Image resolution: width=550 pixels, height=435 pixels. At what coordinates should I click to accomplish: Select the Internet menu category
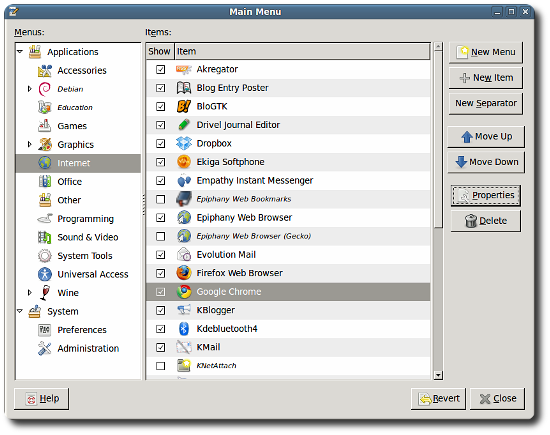coord(78,163)
